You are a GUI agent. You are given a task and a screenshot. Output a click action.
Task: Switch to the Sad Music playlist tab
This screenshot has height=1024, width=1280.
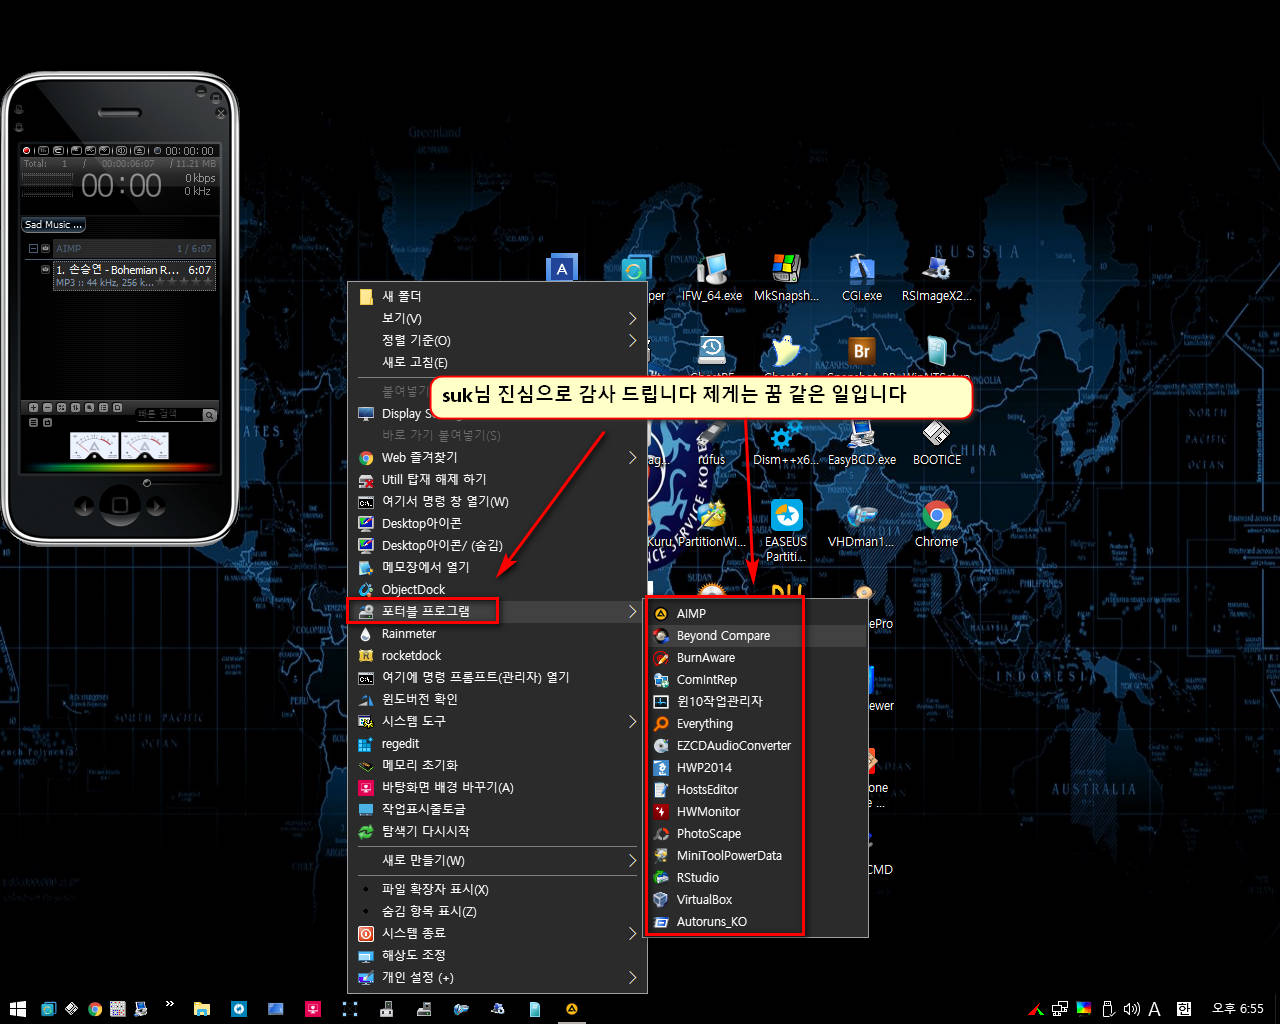point(54,225)
